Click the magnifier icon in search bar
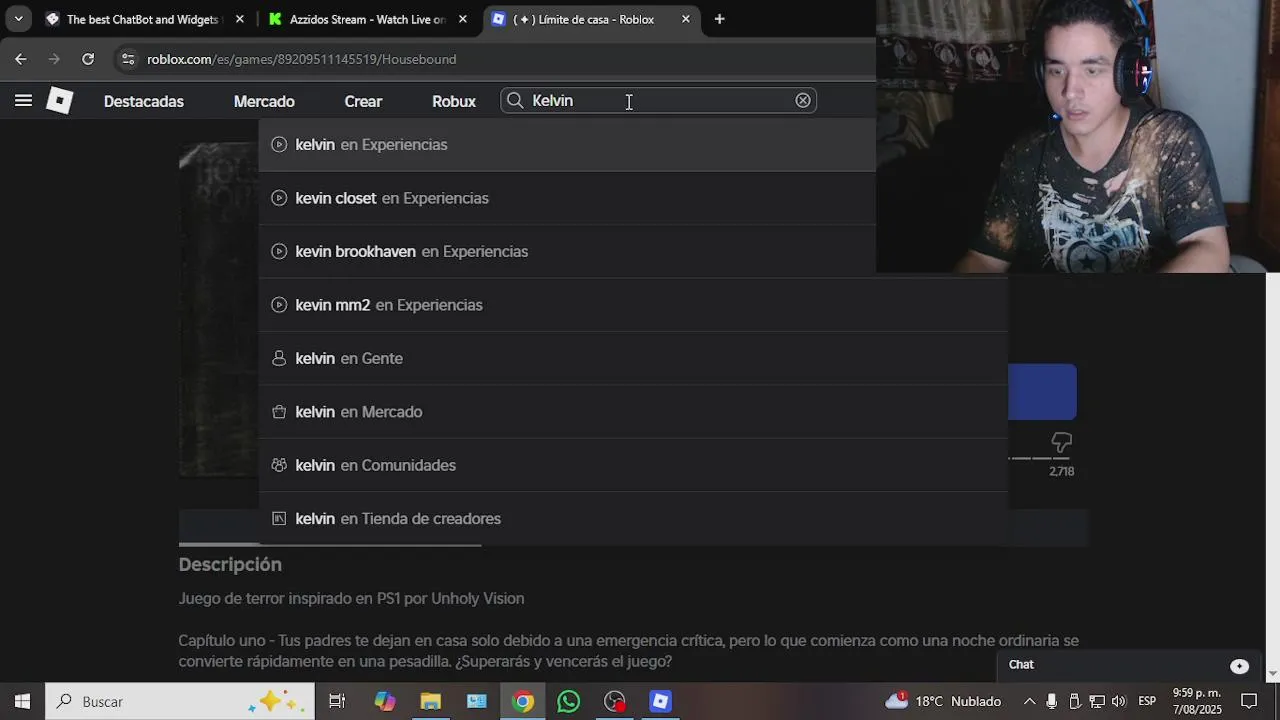Screen dimensions: 1280x720 tap(515, 100)
